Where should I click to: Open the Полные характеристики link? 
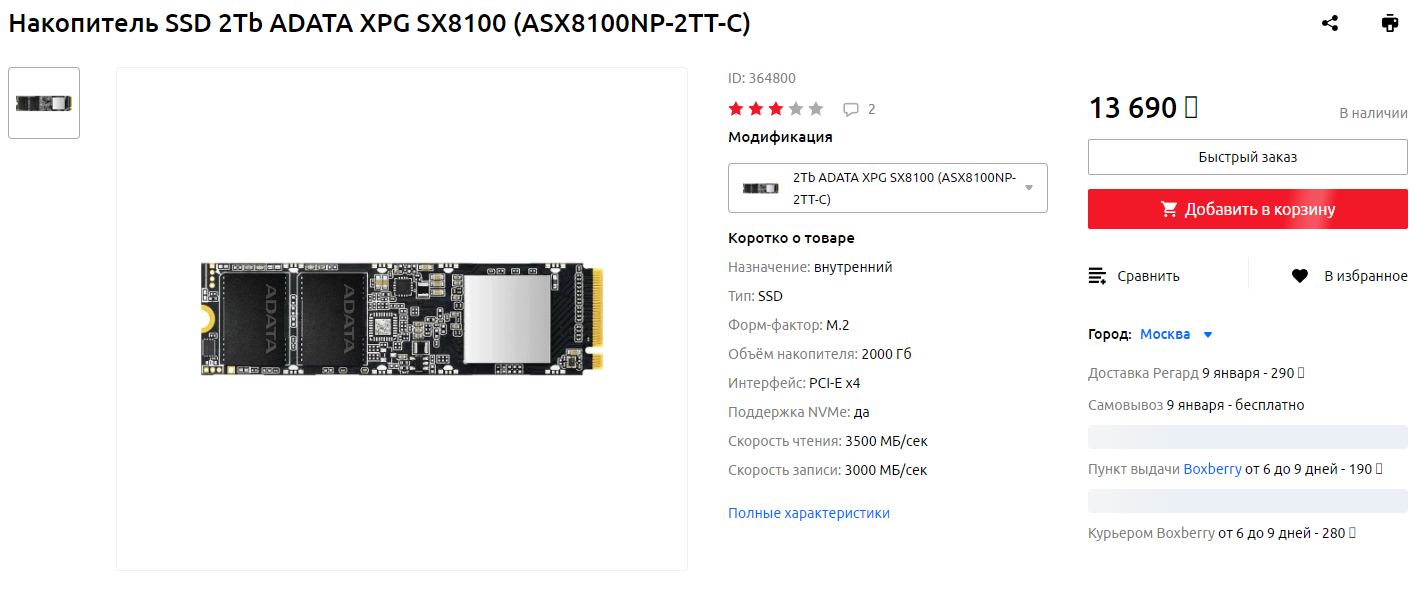point(809,513)
